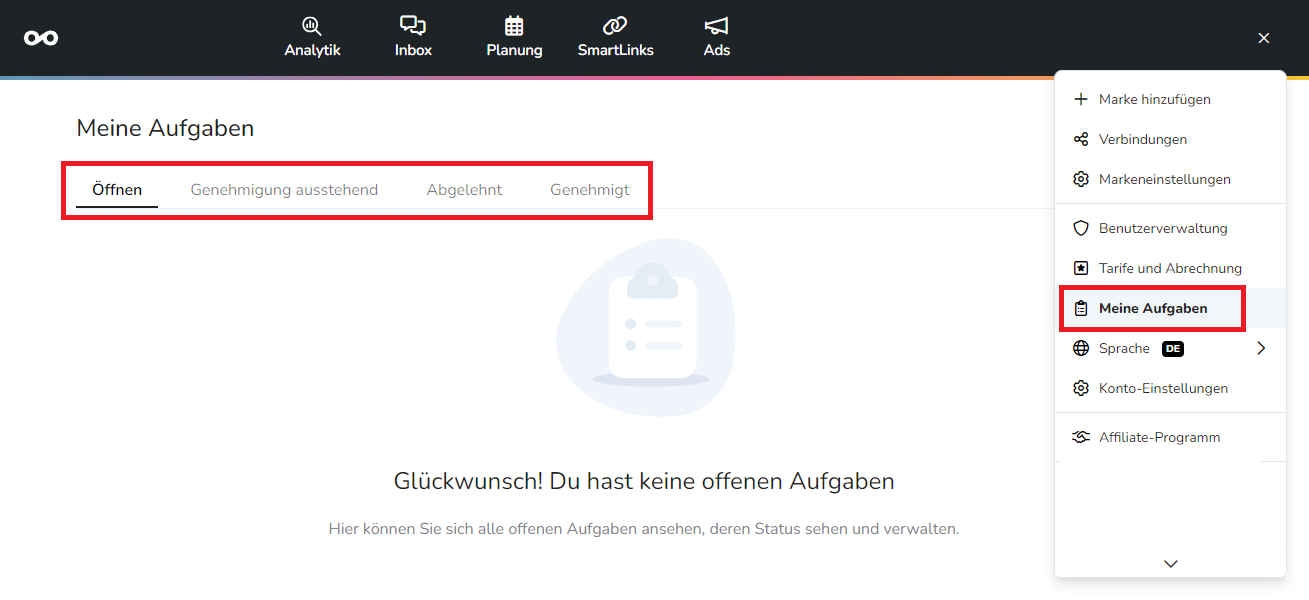Open the SmartLinks chain icon

click(x=615, y=26)
